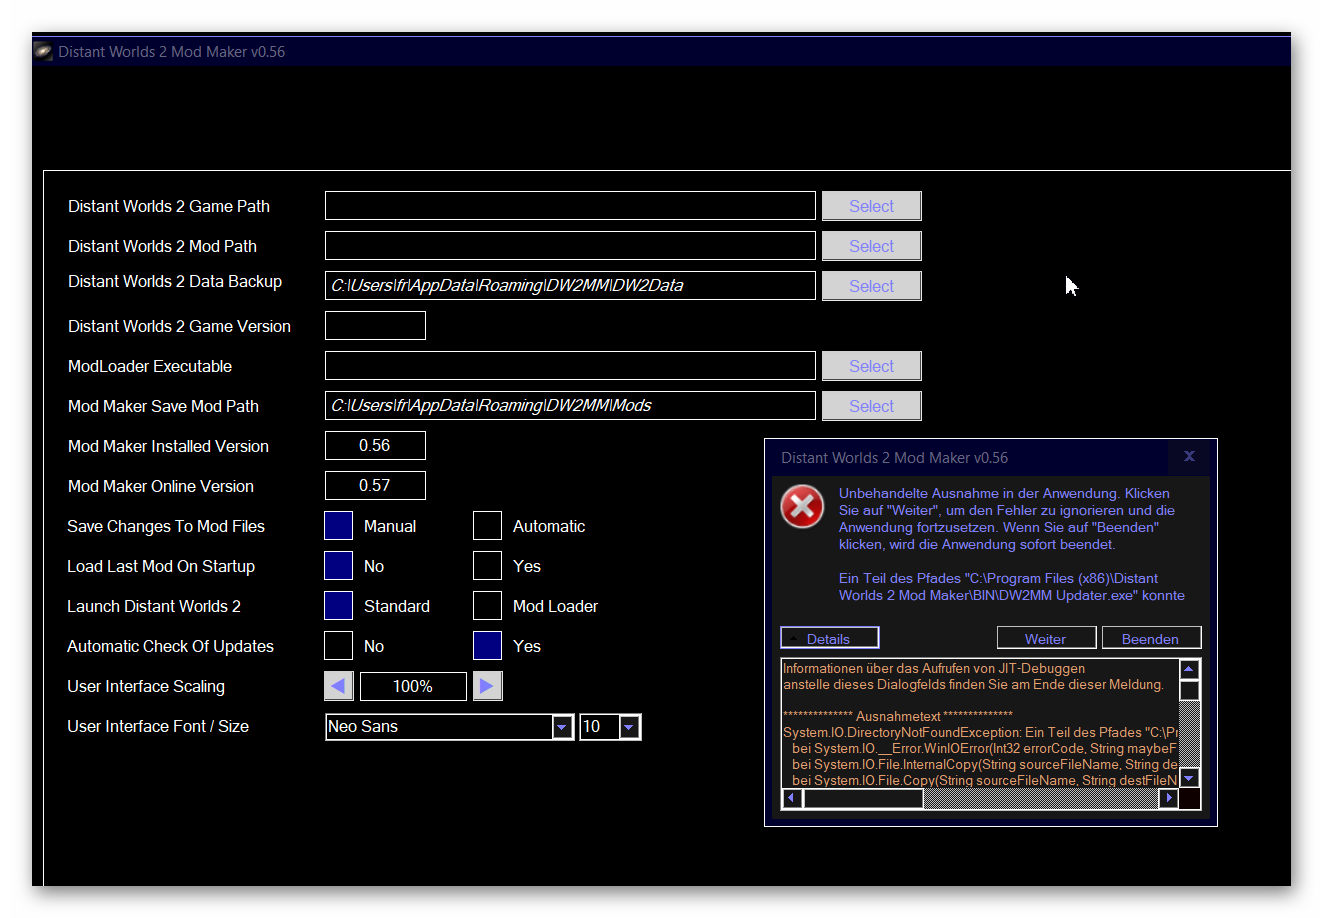Click the up arrow of details scrollbar
This screenshot has width=1323, height=918.
[1189, 670]
